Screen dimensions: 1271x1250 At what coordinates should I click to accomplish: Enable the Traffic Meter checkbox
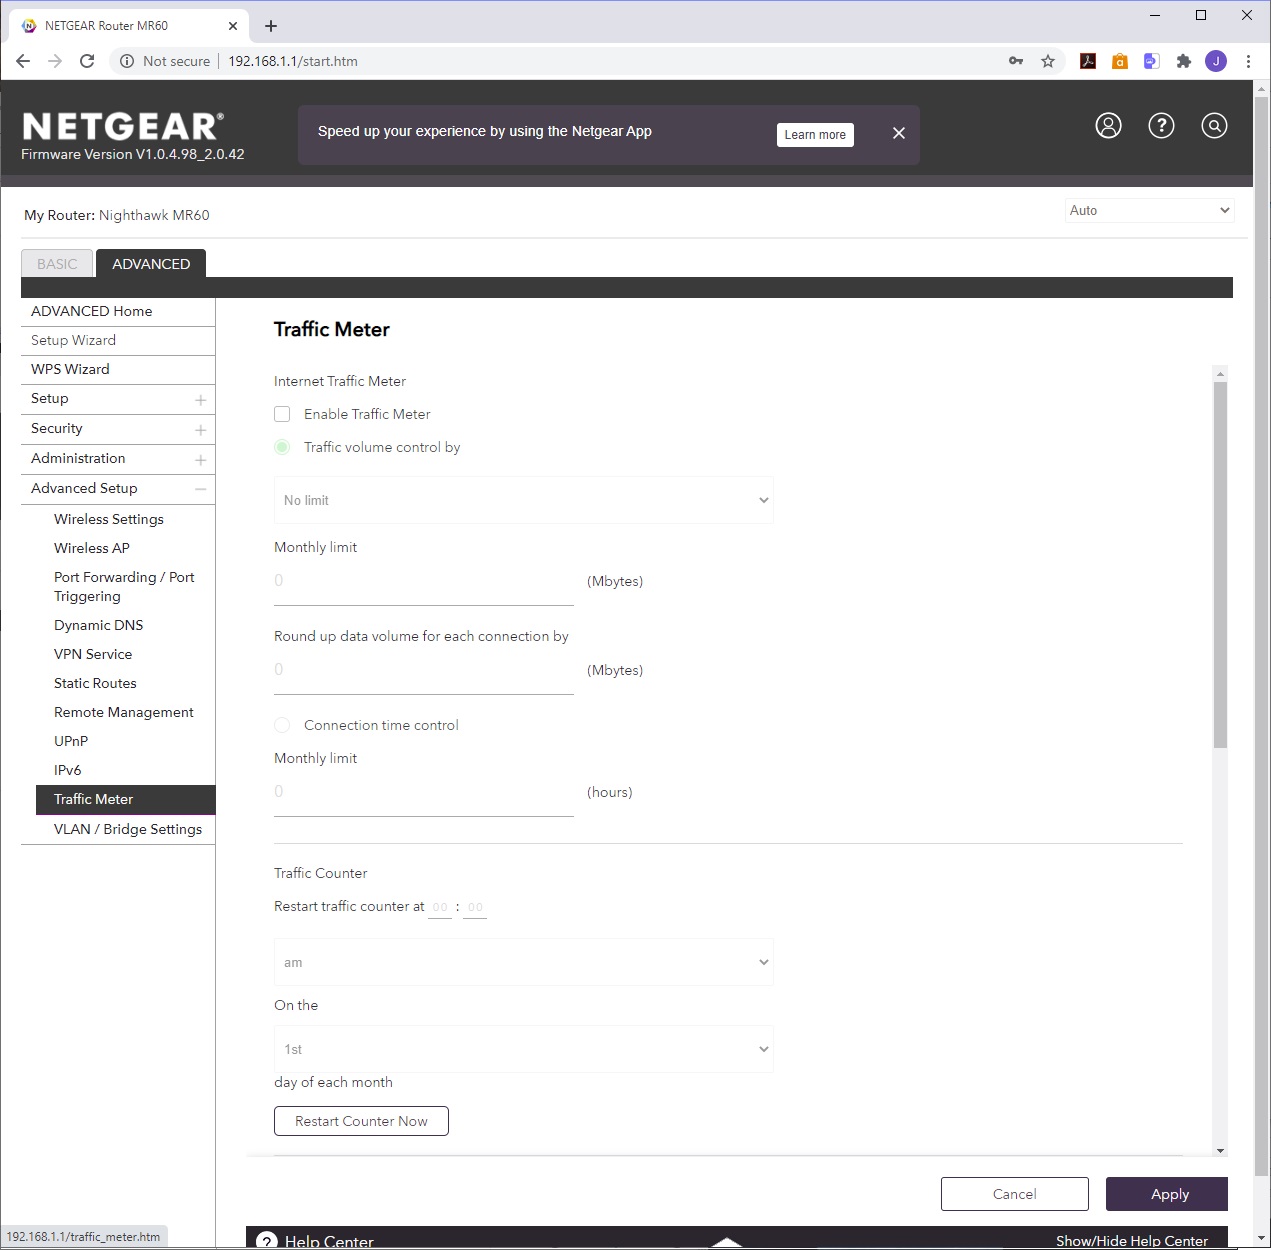pyautogui.click(x=282, y=413)
